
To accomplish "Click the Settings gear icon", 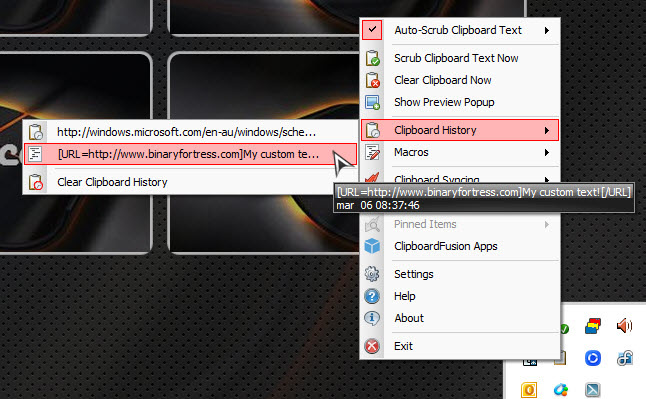I will point(372,274).
